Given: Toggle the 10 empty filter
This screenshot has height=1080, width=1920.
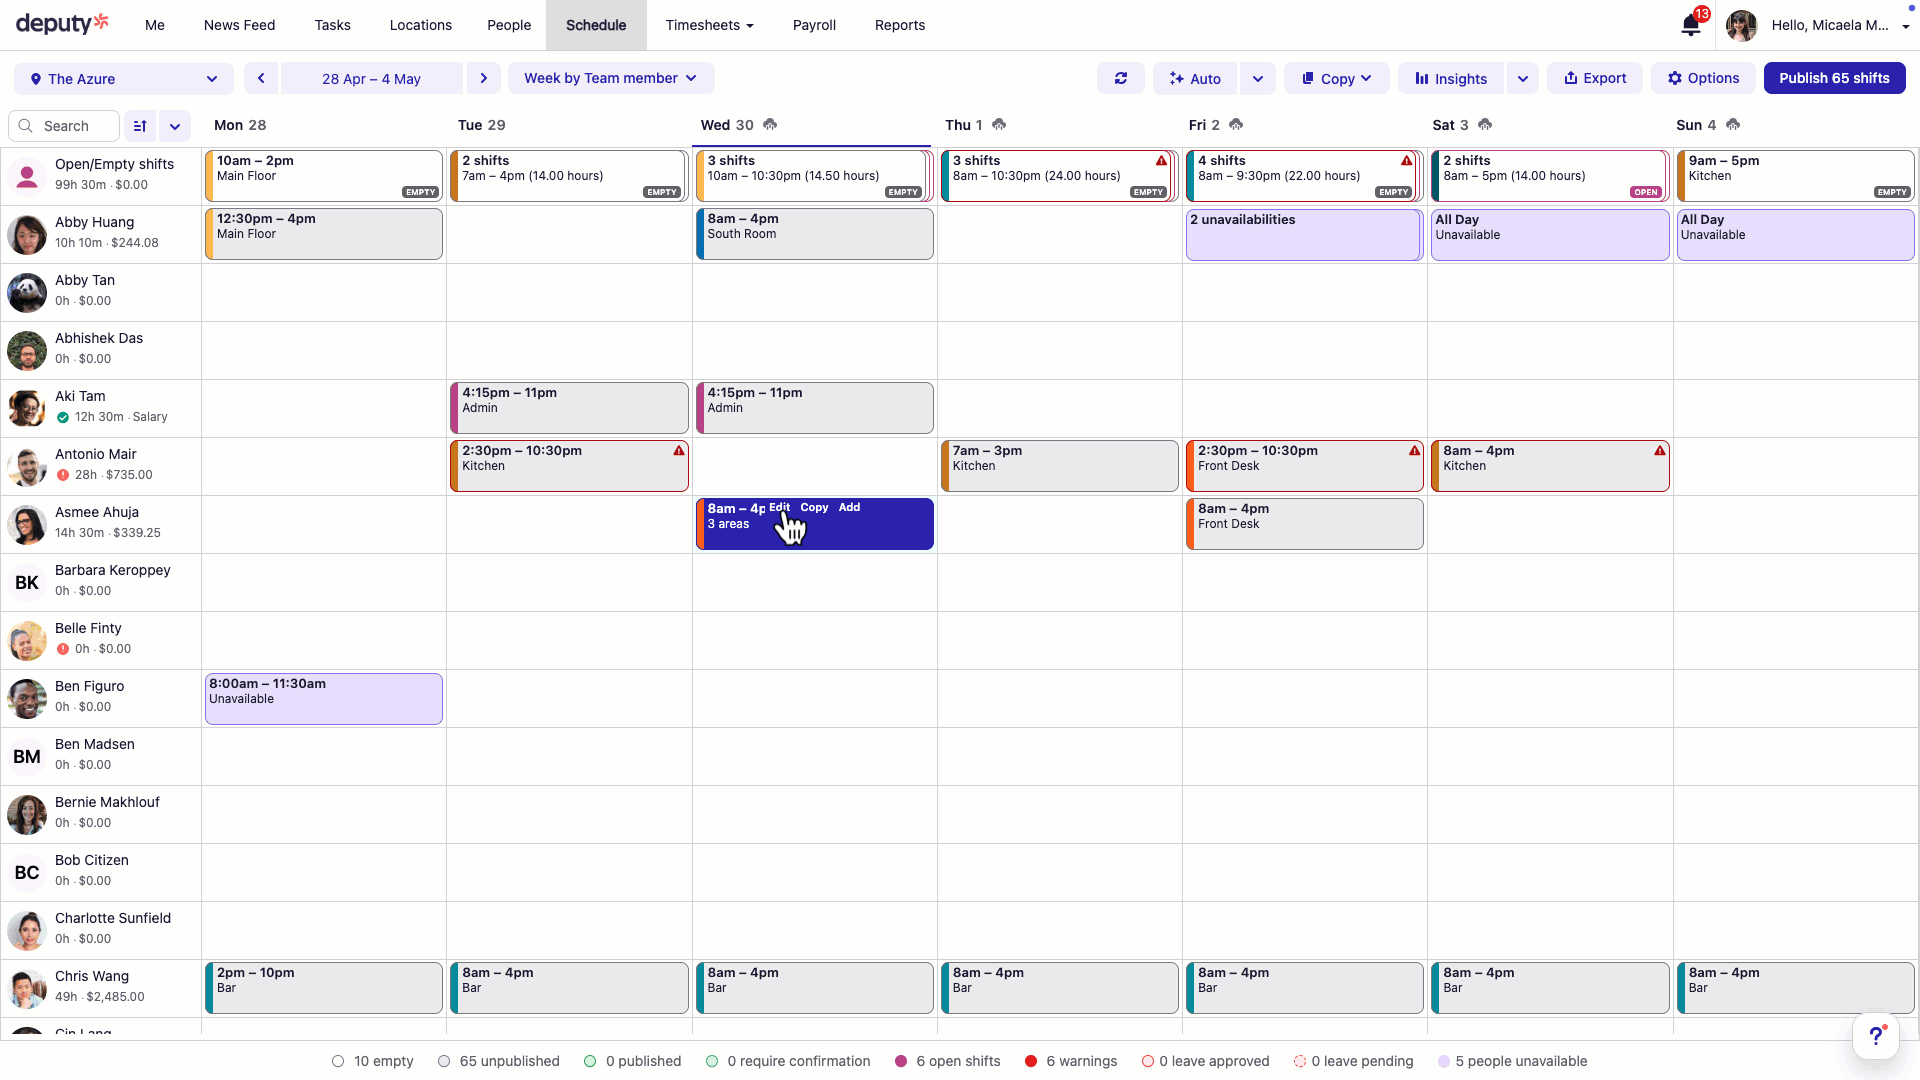Looking at the screenshot, I should coord(373,1061).
